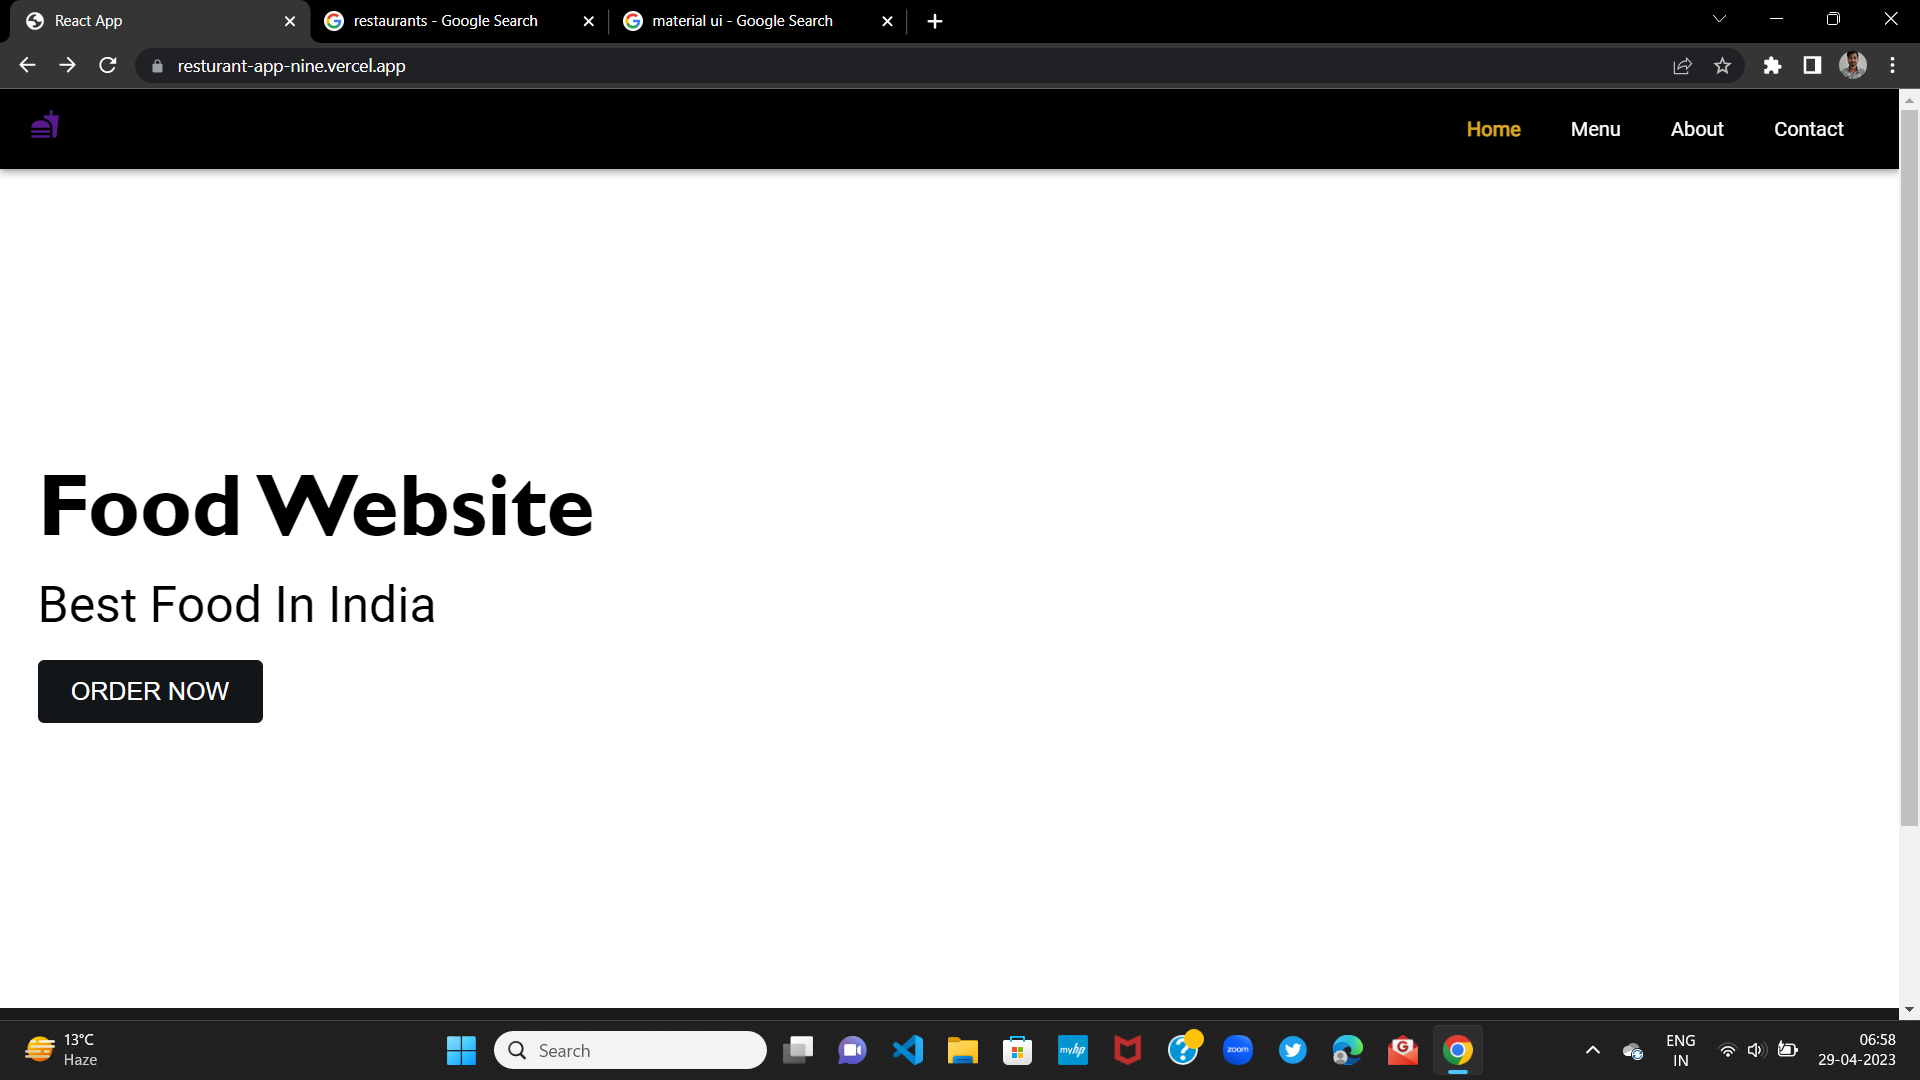1920x1080 pixels.
Task: Open the tab search dropdown chevron
Action: 1719,19
